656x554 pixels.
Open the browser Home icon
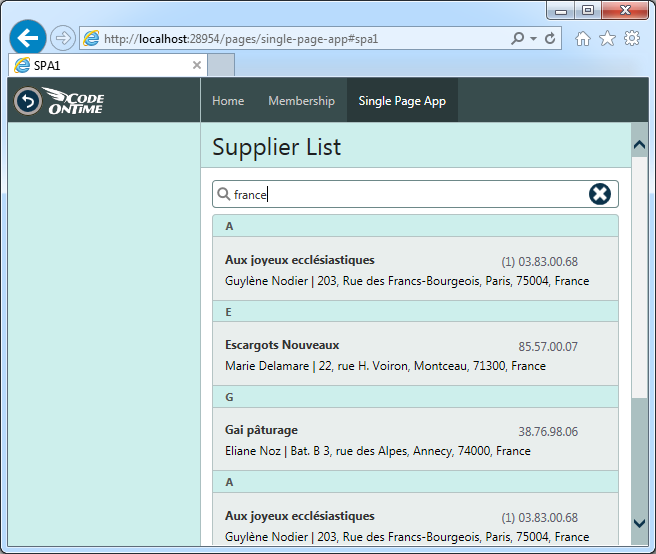[582, 38]
